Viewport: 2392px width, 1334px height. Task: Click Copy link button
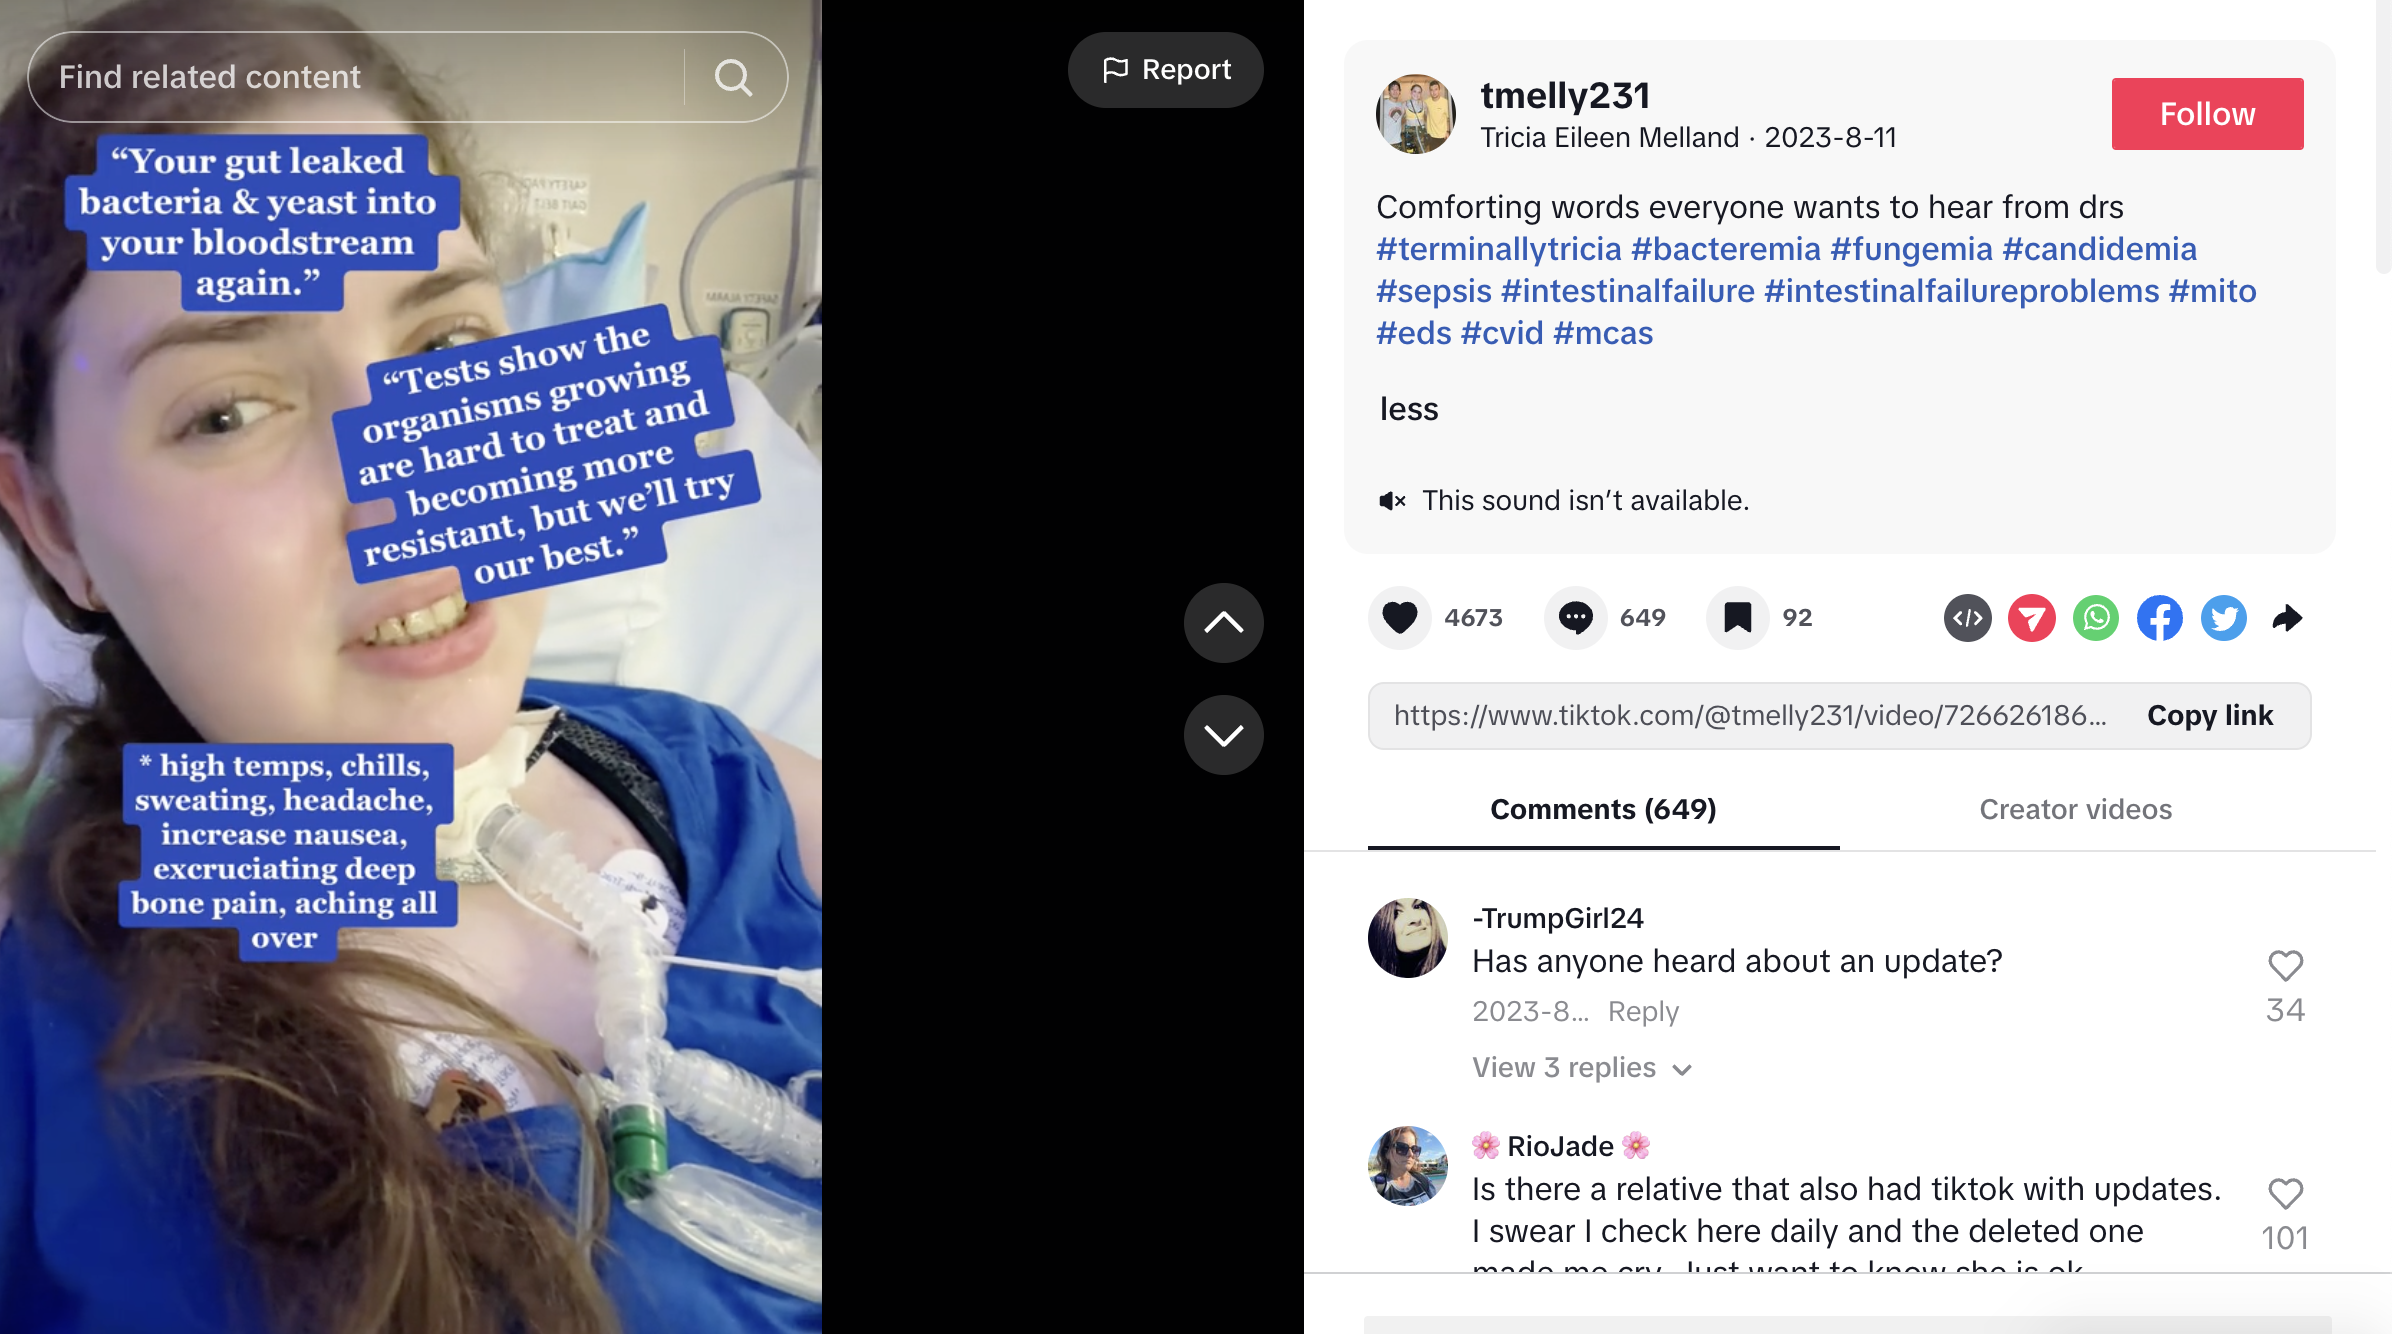click(x=2210, y=716)
